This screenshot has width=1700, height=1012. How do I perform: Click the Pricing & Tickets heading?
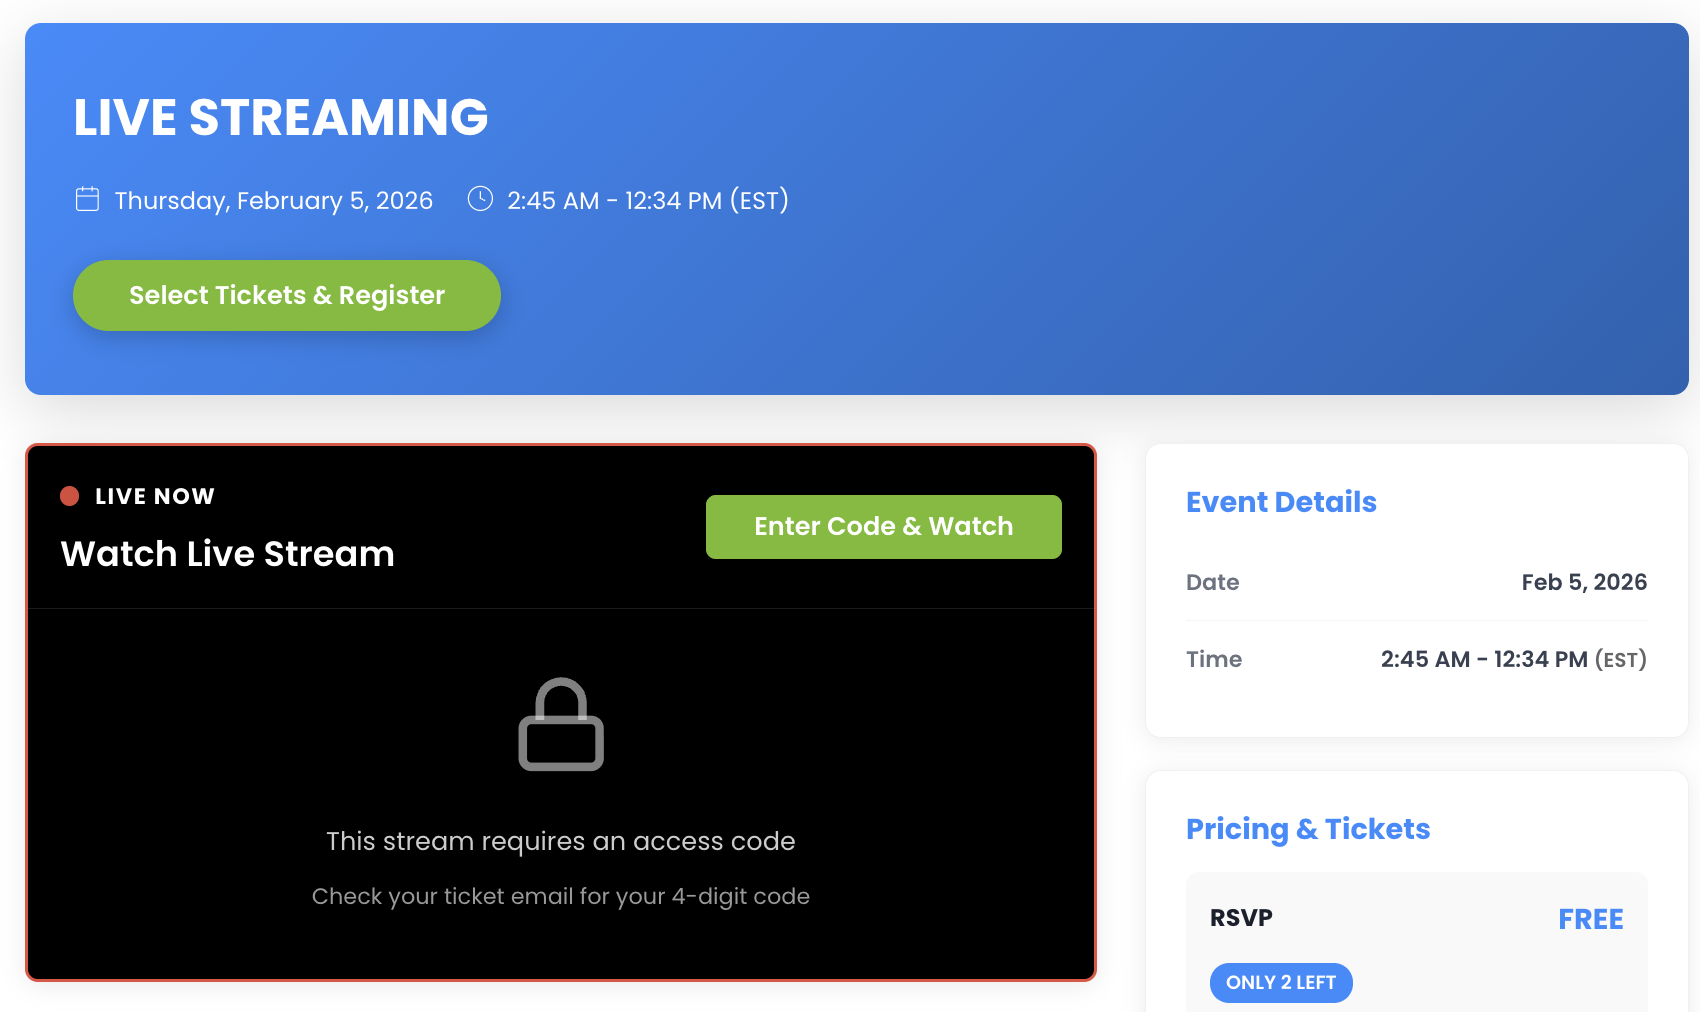pyautogui.click(x=1307, y=829)
